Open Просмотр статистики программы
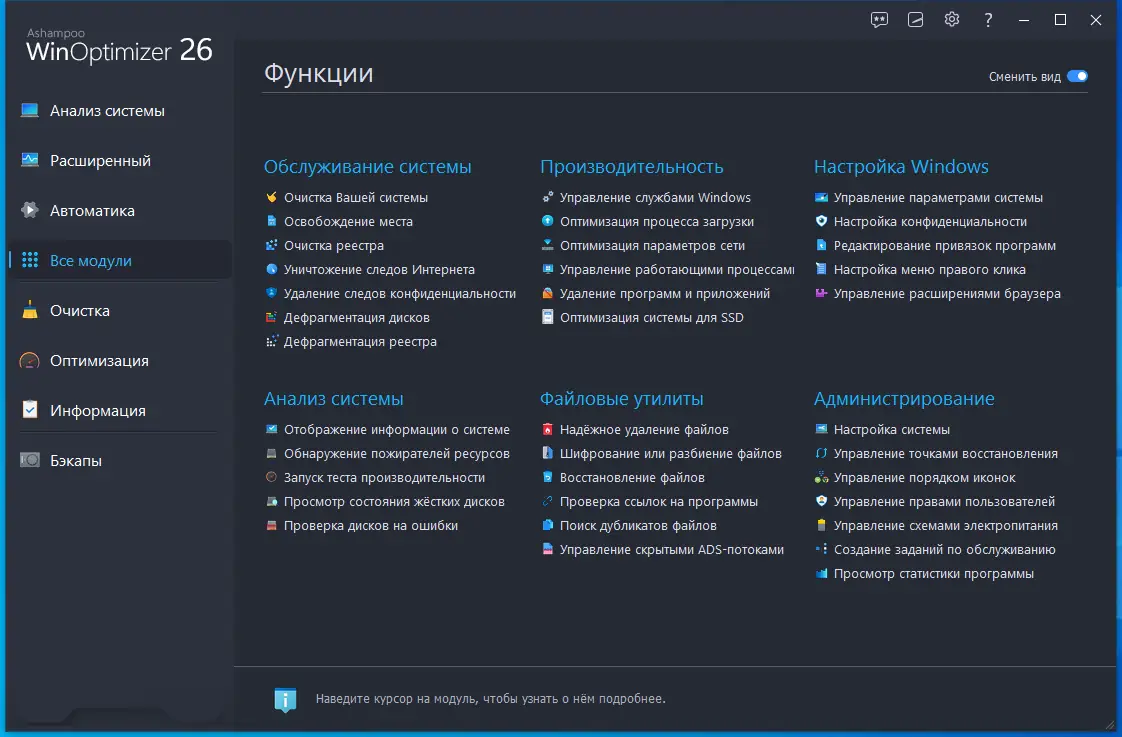Image resolution: width=1122 pixels, height=737 pixels. (x=933, y=573)
